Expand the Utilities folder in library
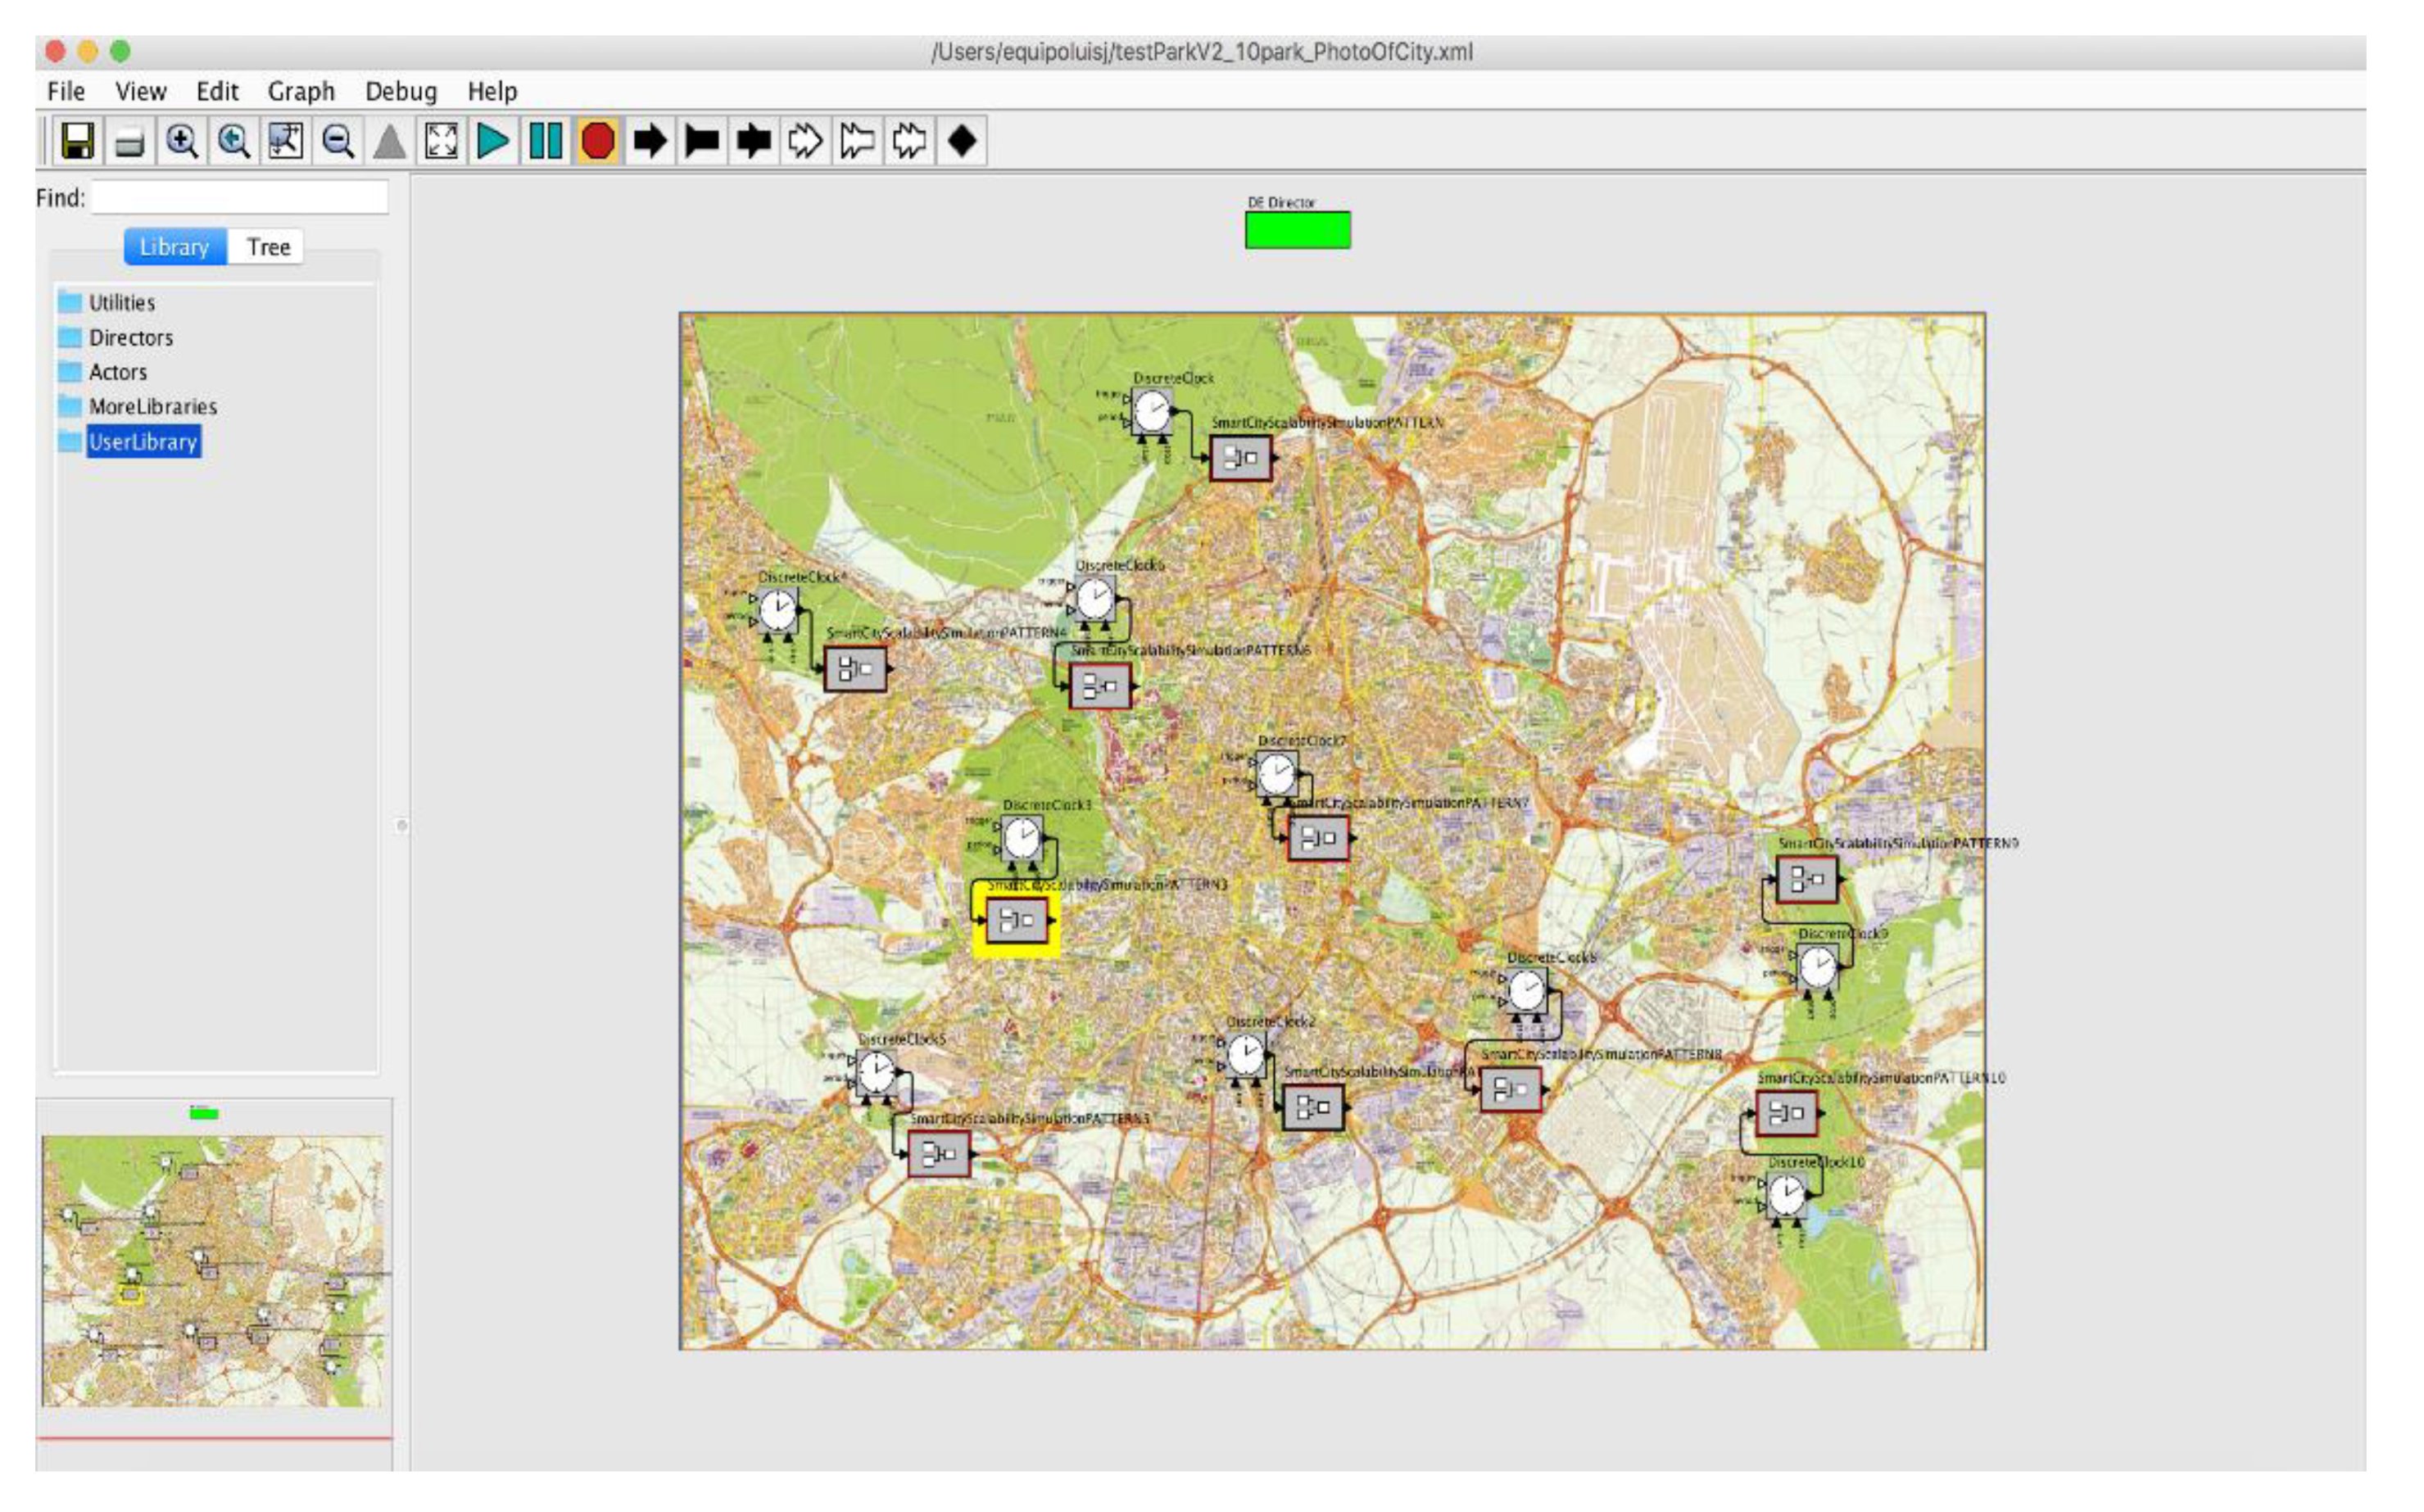This screenshot has height=1512, width=2424. point(121,302)
